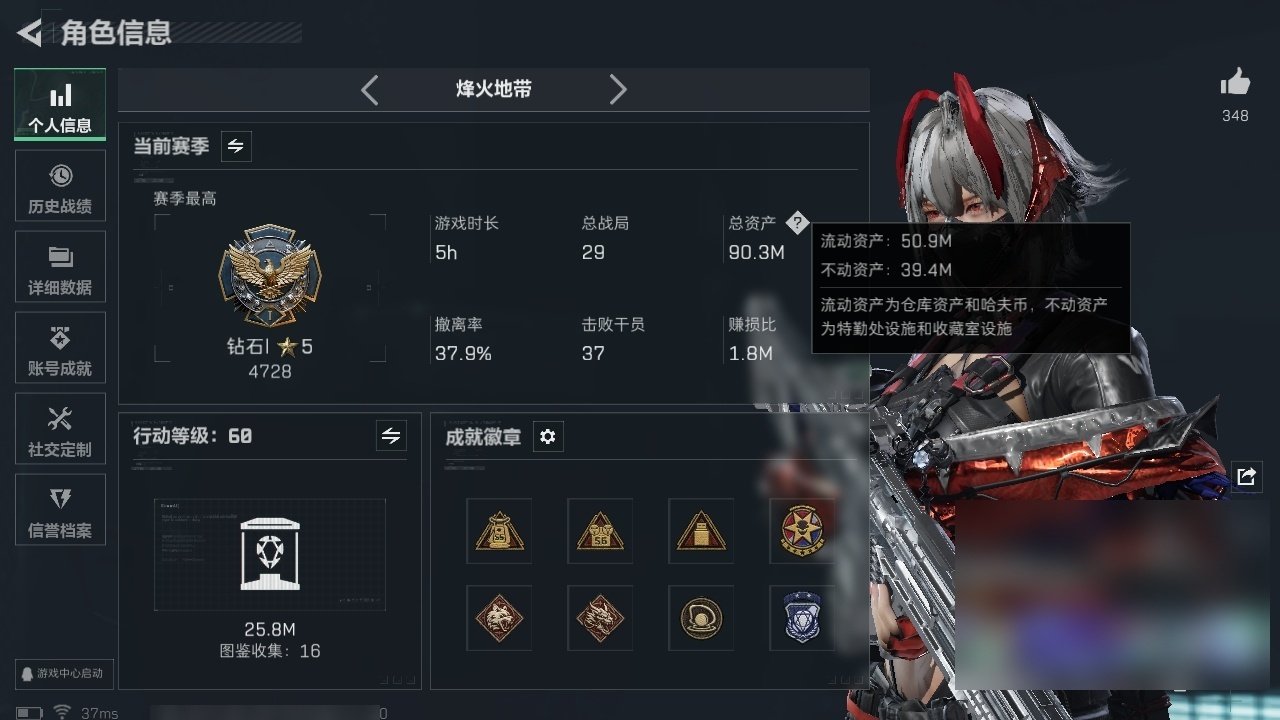Select the star medal achievement badge
Viewport: 1280px width, 720px height.
[x=802, y=531]
